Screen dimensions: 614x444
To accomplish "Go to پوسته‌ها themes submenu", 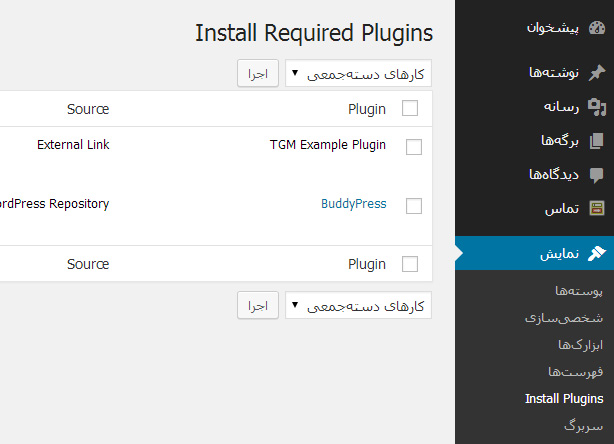I will (x=579, y=291).
